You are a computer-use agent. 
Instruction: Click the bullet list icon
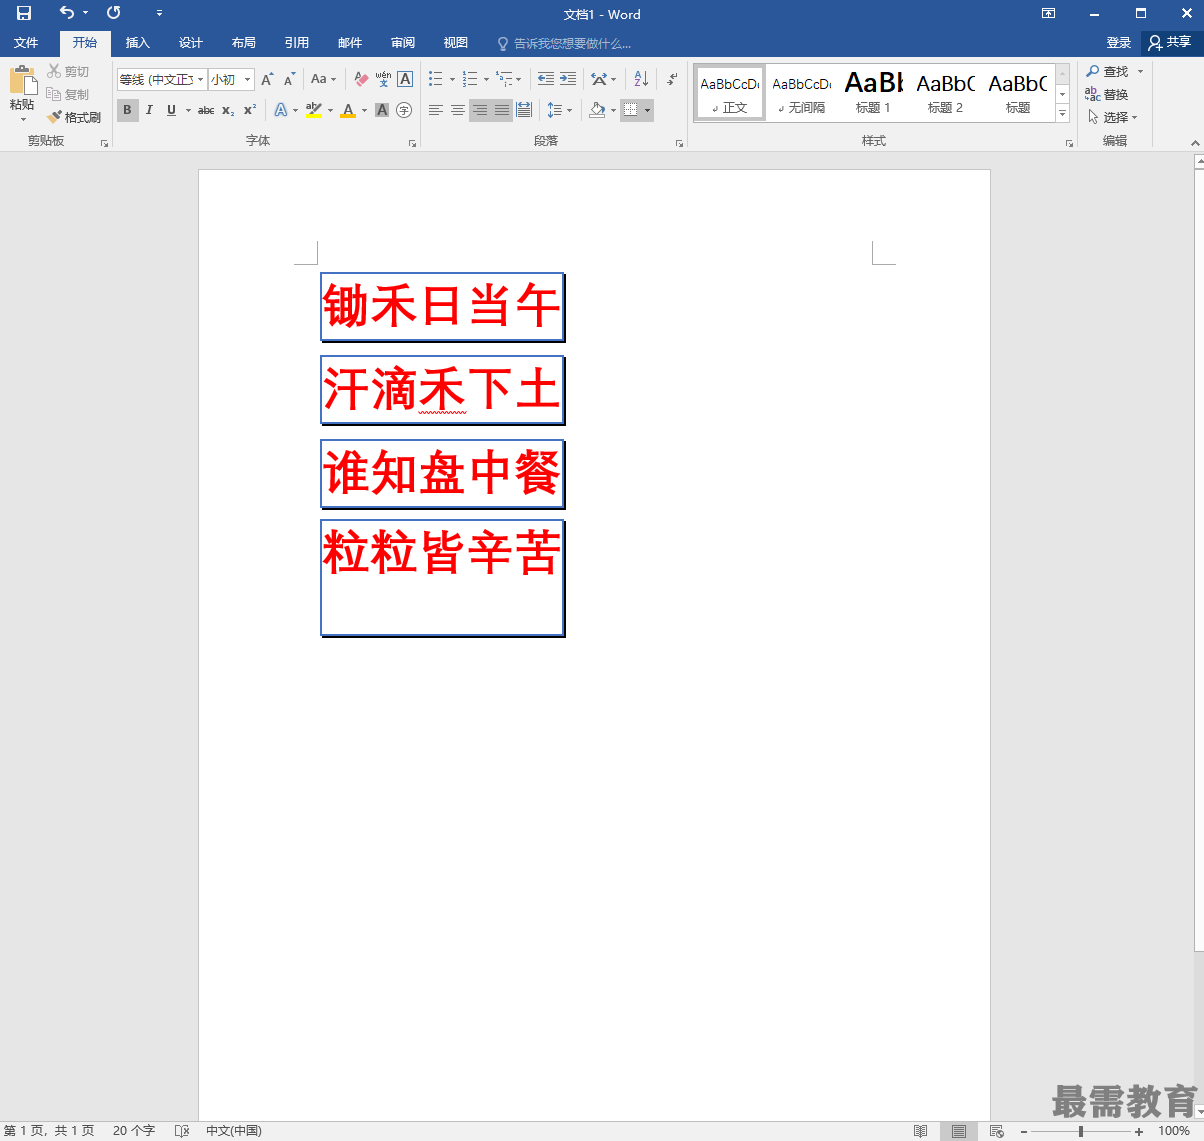436,79
